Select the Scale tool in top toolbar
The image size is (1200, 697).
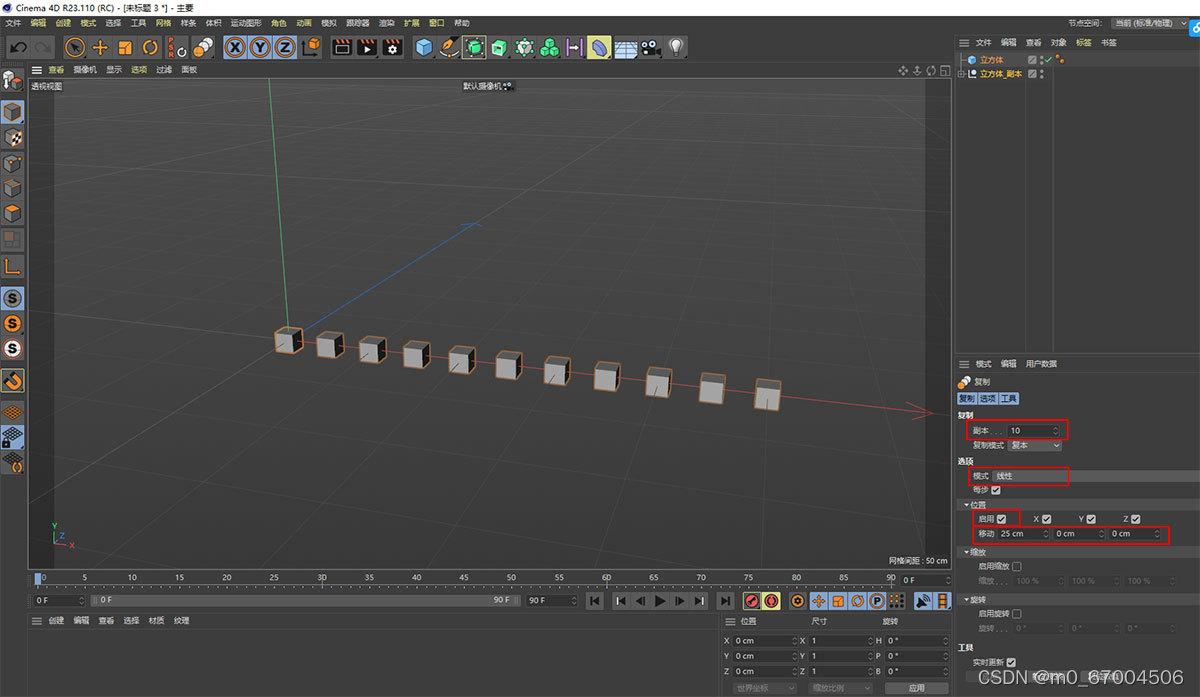(x=125, y=47)
